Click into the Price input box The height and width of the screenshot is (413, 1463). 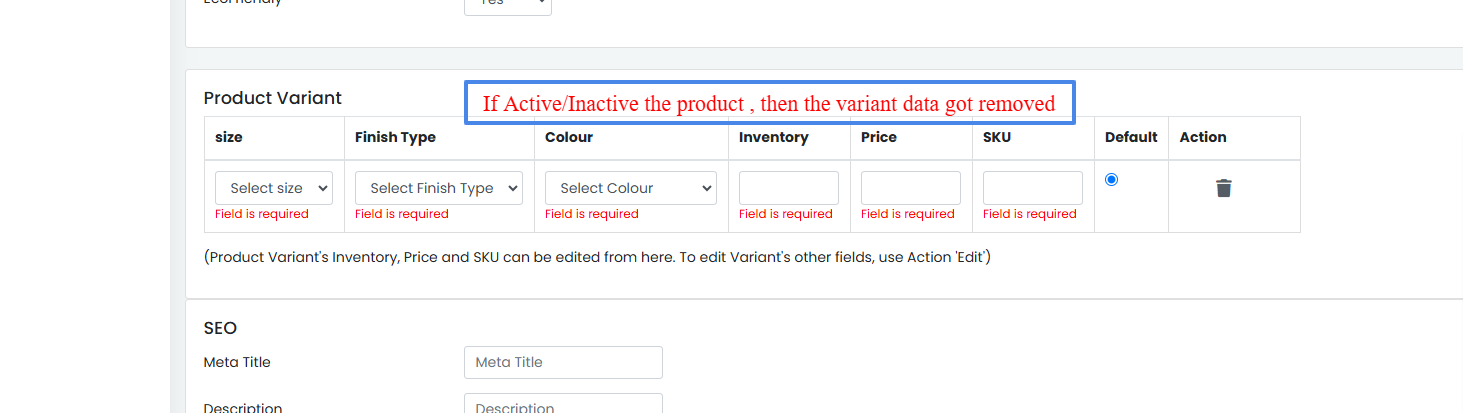911,188
